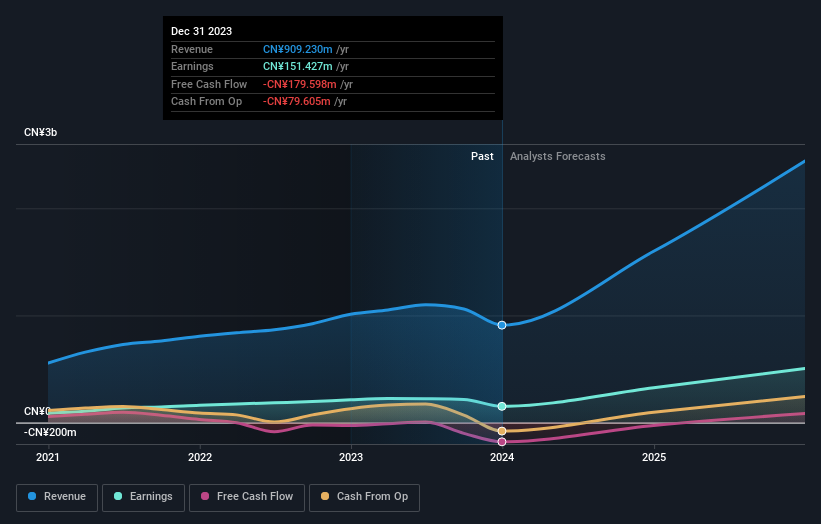The width and height of the screenshot is (821, 524).
Task: Click the 2023 x-axis label
Action: click(351, 457)
